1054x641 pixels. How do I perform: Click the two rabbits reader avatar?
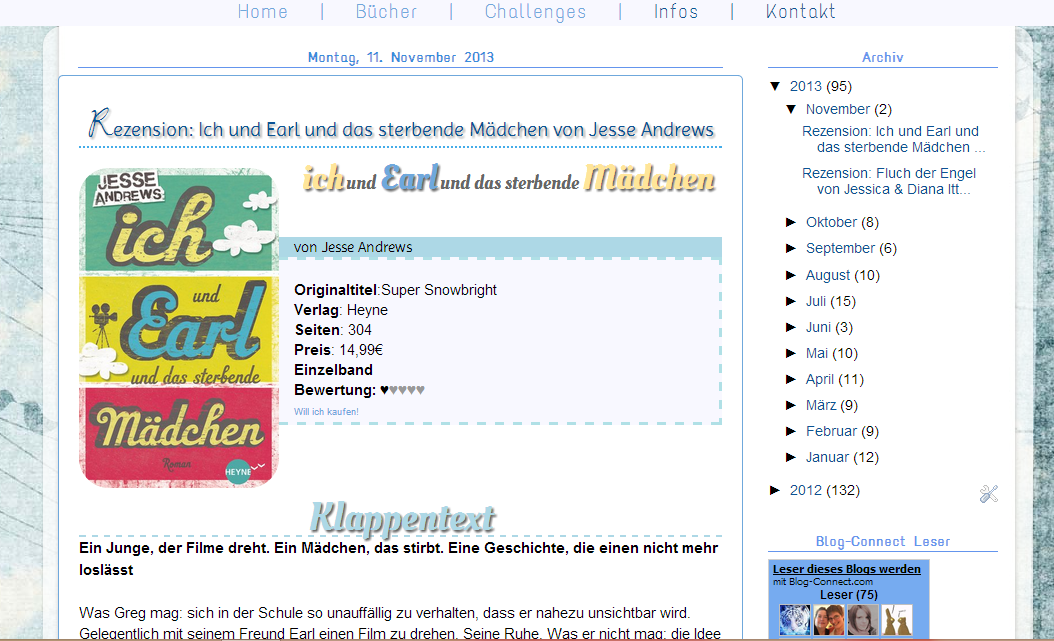point(897,619)
